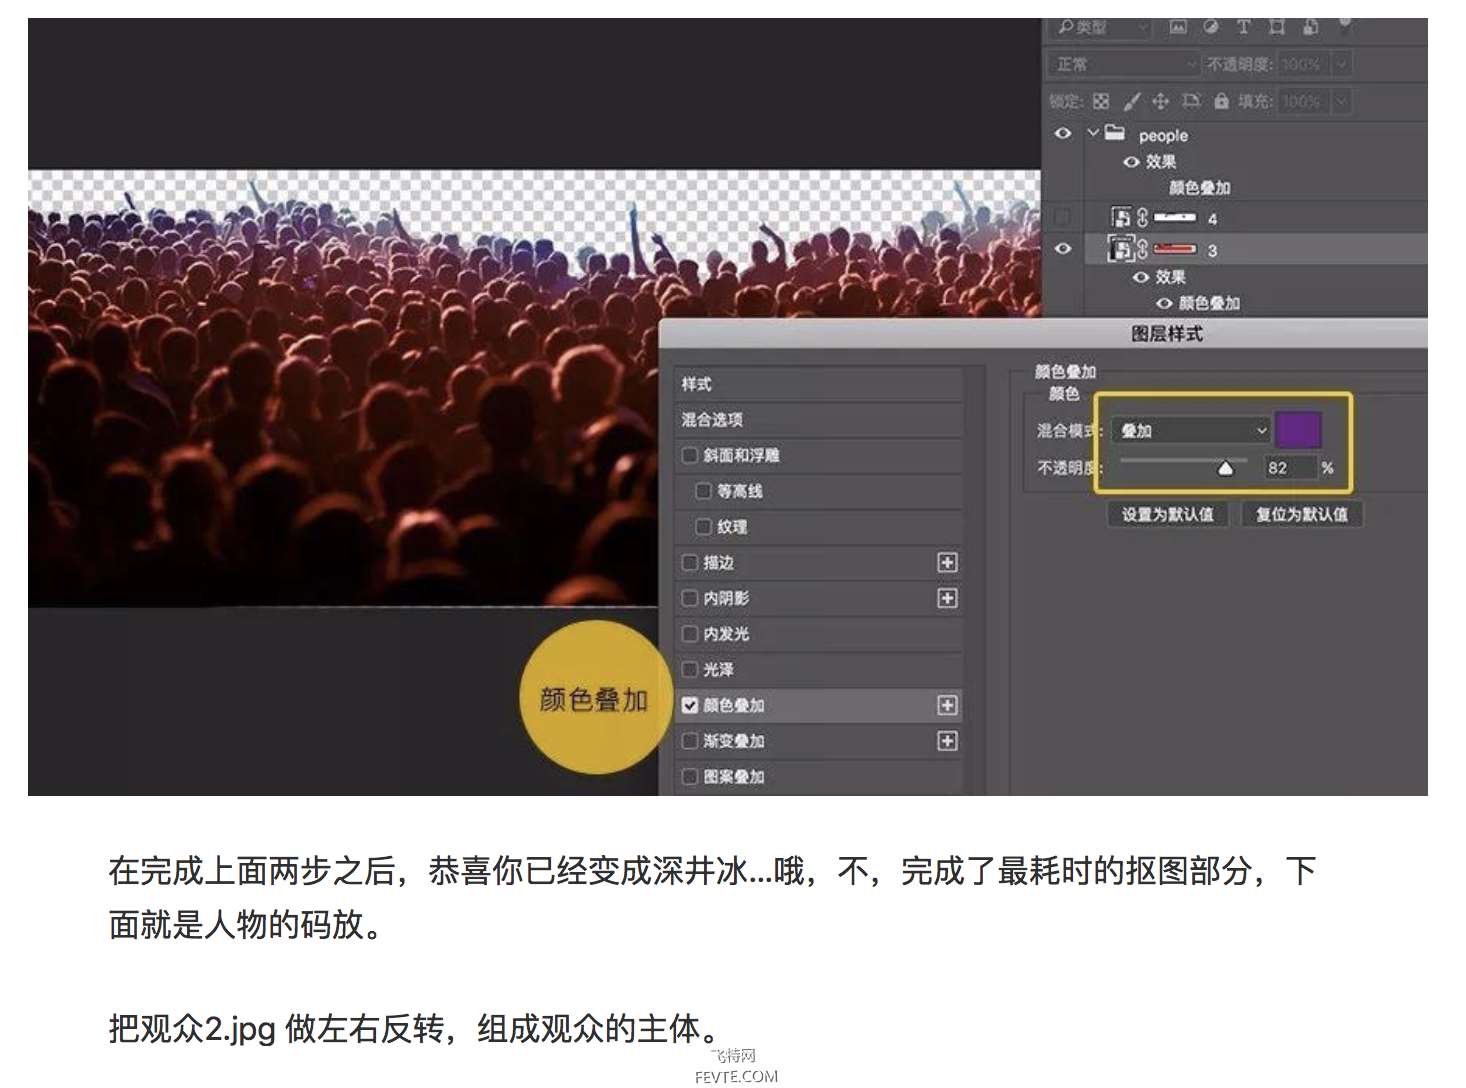Click the link icon on layer 3
The height and width of the screenshot is (1088, 1466).
click(x=1142, y=249)
